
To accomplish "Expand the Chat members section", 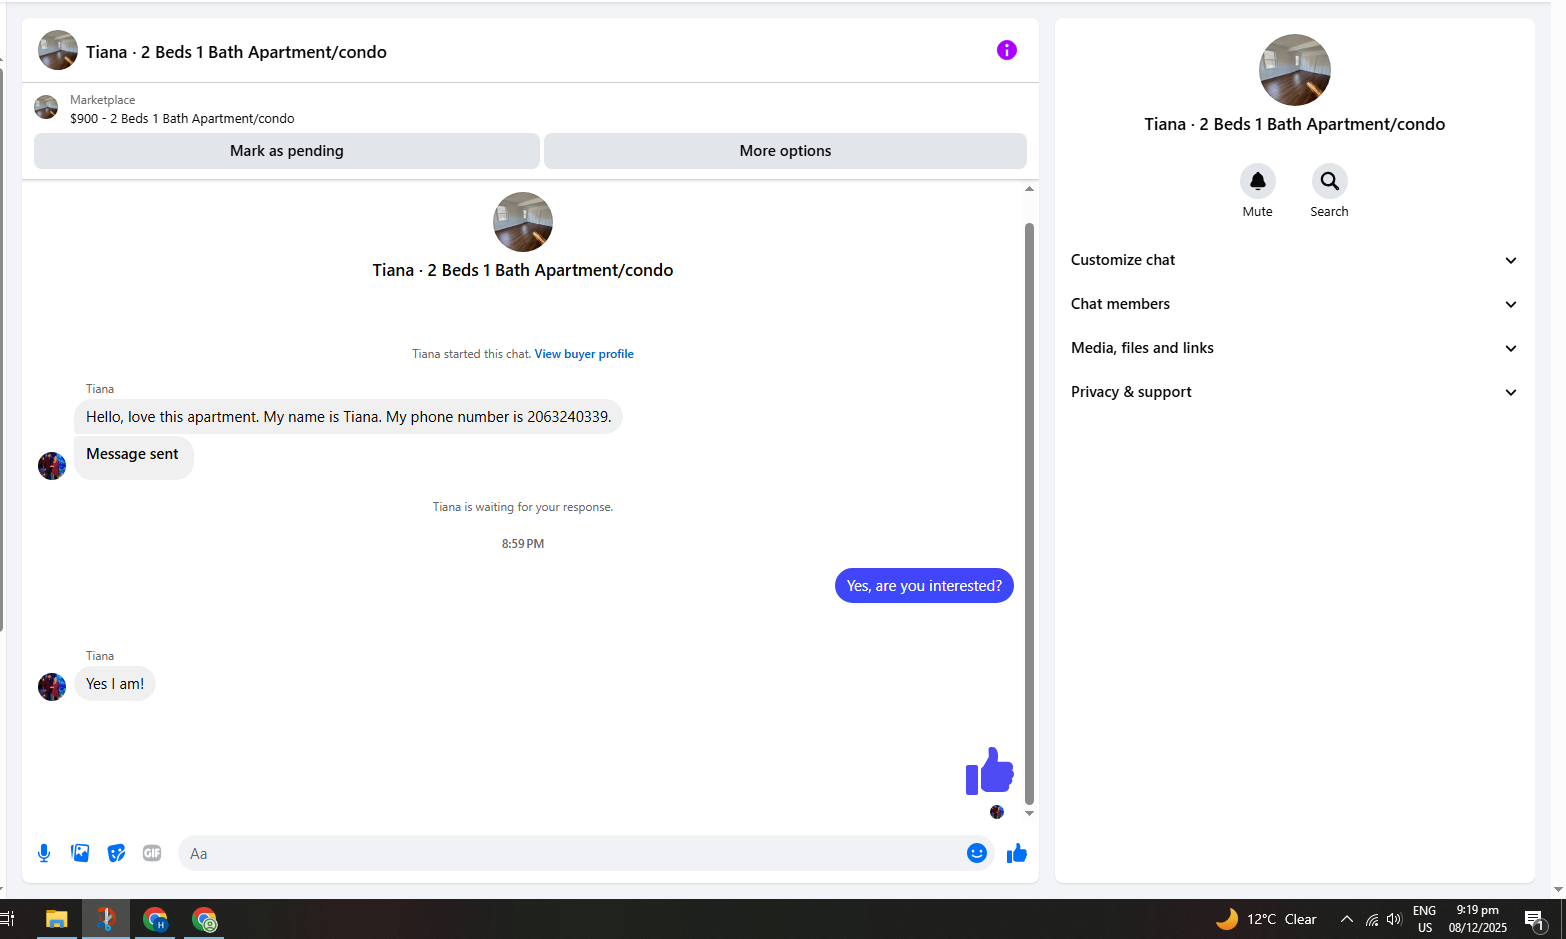I will 1294,304.
